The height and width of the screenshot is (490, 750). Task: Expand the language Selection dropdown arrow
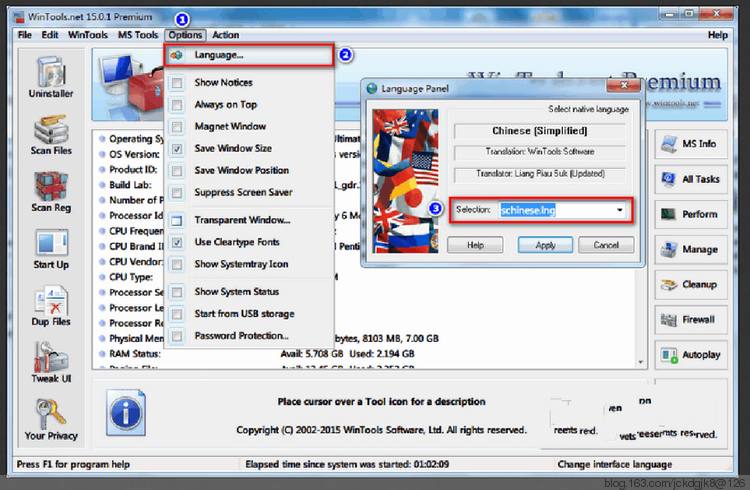click(x=619, y=210)
